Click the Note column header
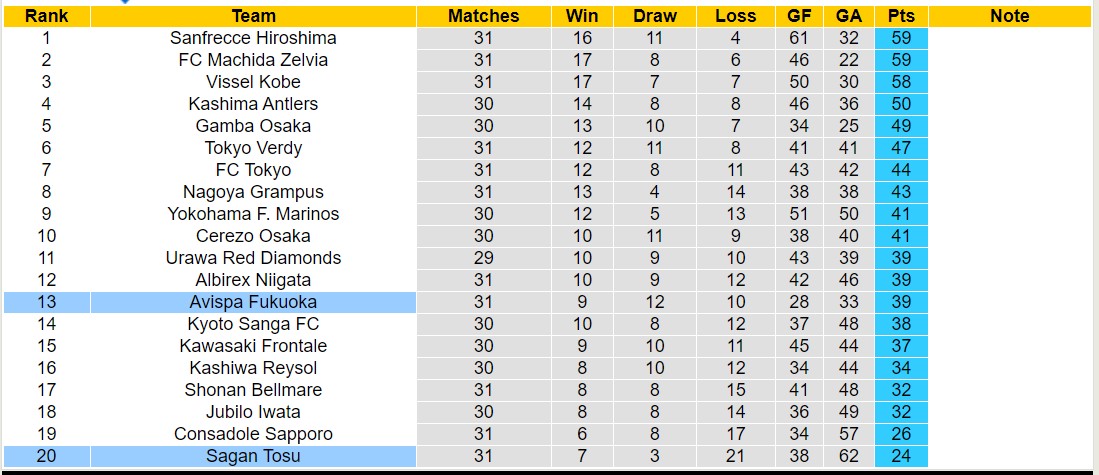Image resolution: width=1099 pixels, height=475 pixels. tap(1009, 16)
